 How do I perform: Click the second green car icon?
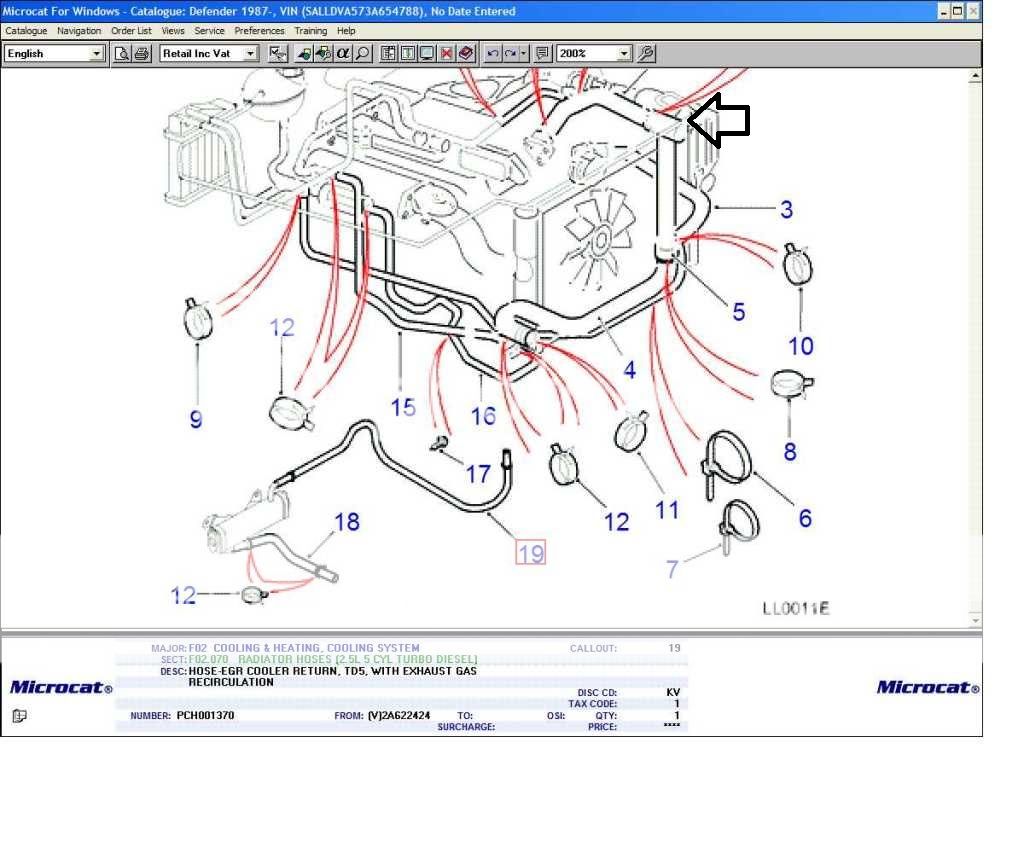coord(323,54)
